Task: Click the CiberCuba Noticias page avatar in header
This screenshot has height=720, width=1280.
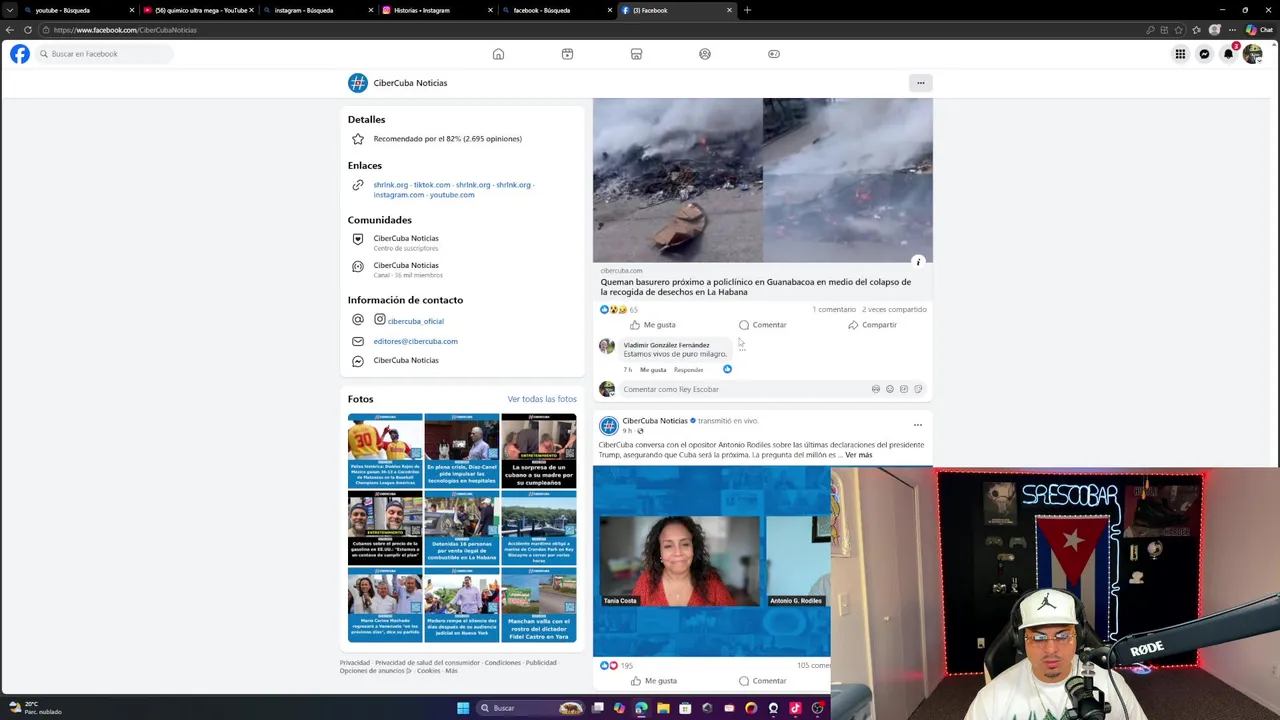Action: (x=357, y=83)
